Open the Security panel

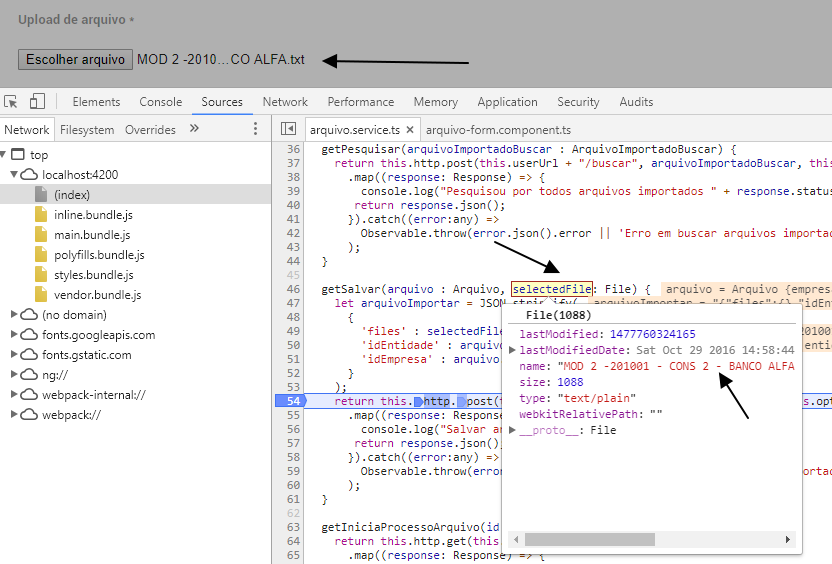[578, 101]
